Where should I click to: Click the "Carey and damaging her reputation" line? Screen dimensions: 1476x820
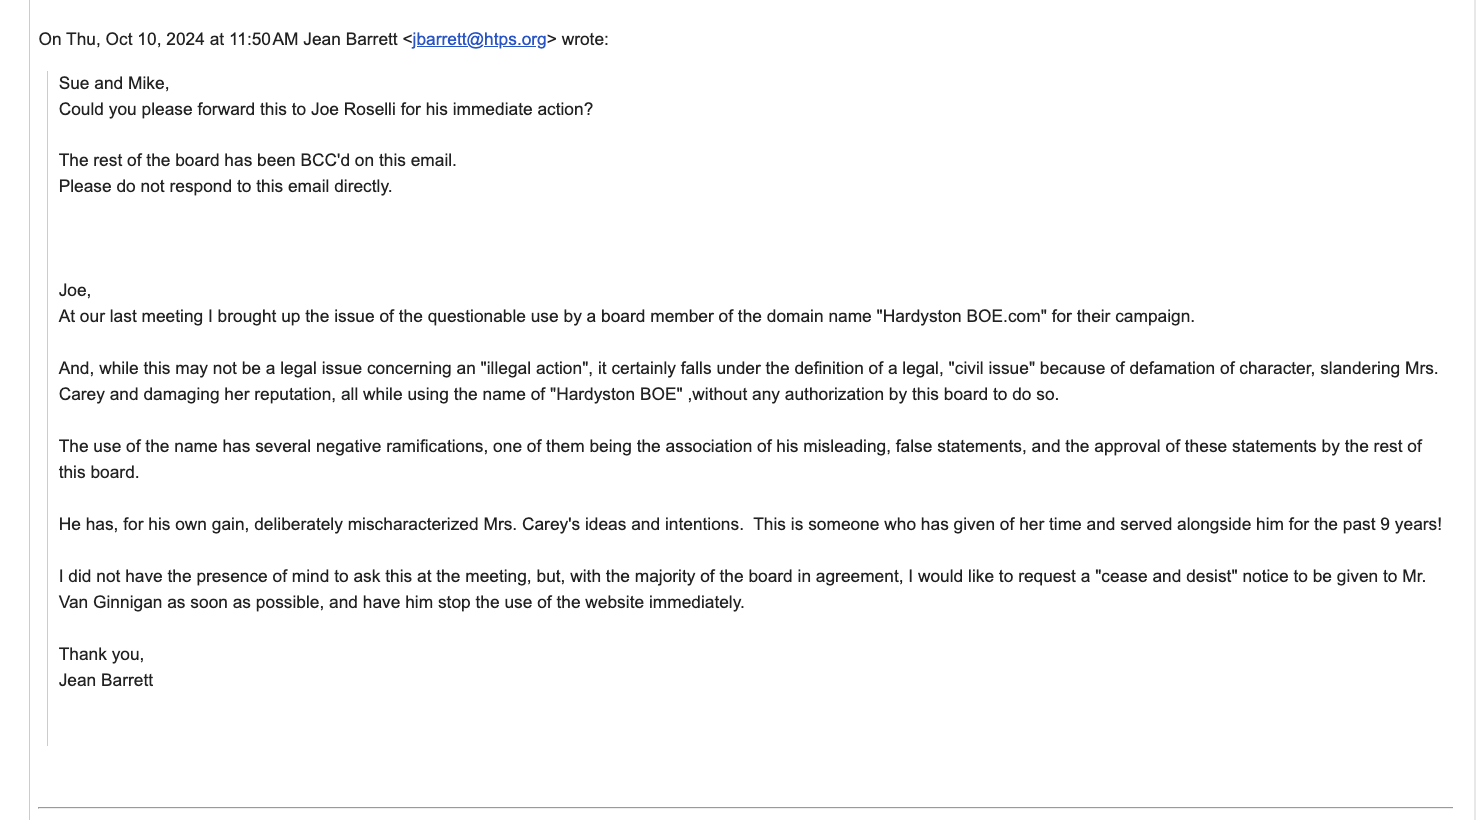[200, 395]
